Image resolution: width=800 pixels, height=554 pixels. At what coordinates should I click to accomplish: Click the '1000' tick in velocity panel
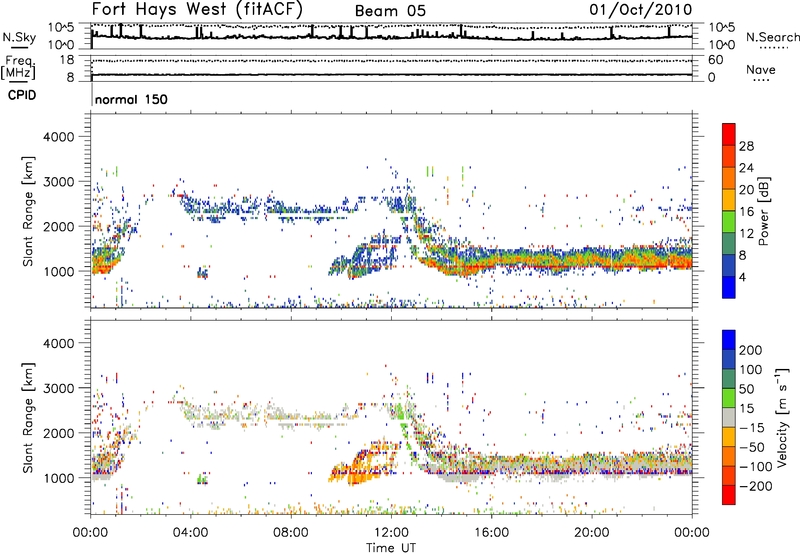pos(59,478)
